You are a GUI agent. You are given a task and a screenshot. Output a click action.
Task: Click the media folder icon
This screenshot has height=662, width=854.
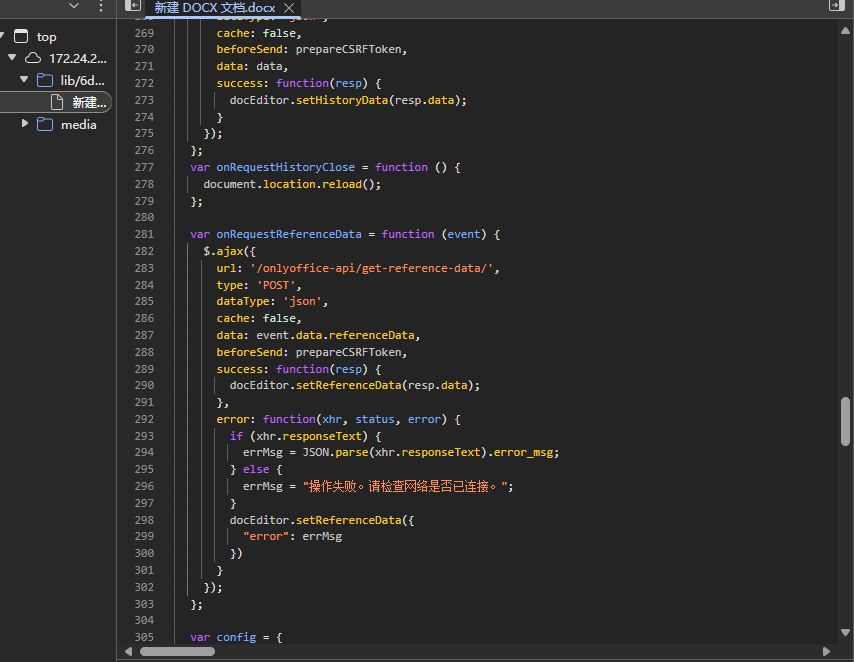click(45, 125)
